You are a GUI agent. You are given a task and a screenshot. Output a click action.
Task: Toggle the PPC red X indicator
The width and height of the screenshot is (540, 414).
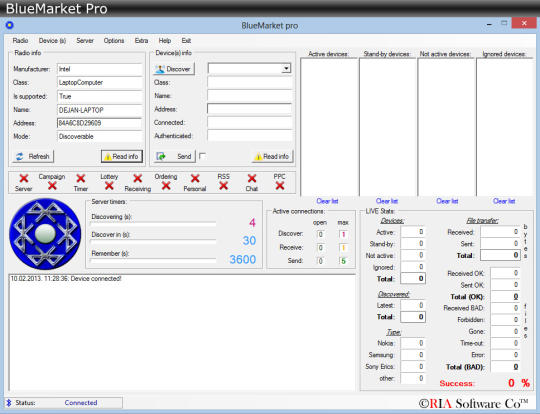[280, 186]
